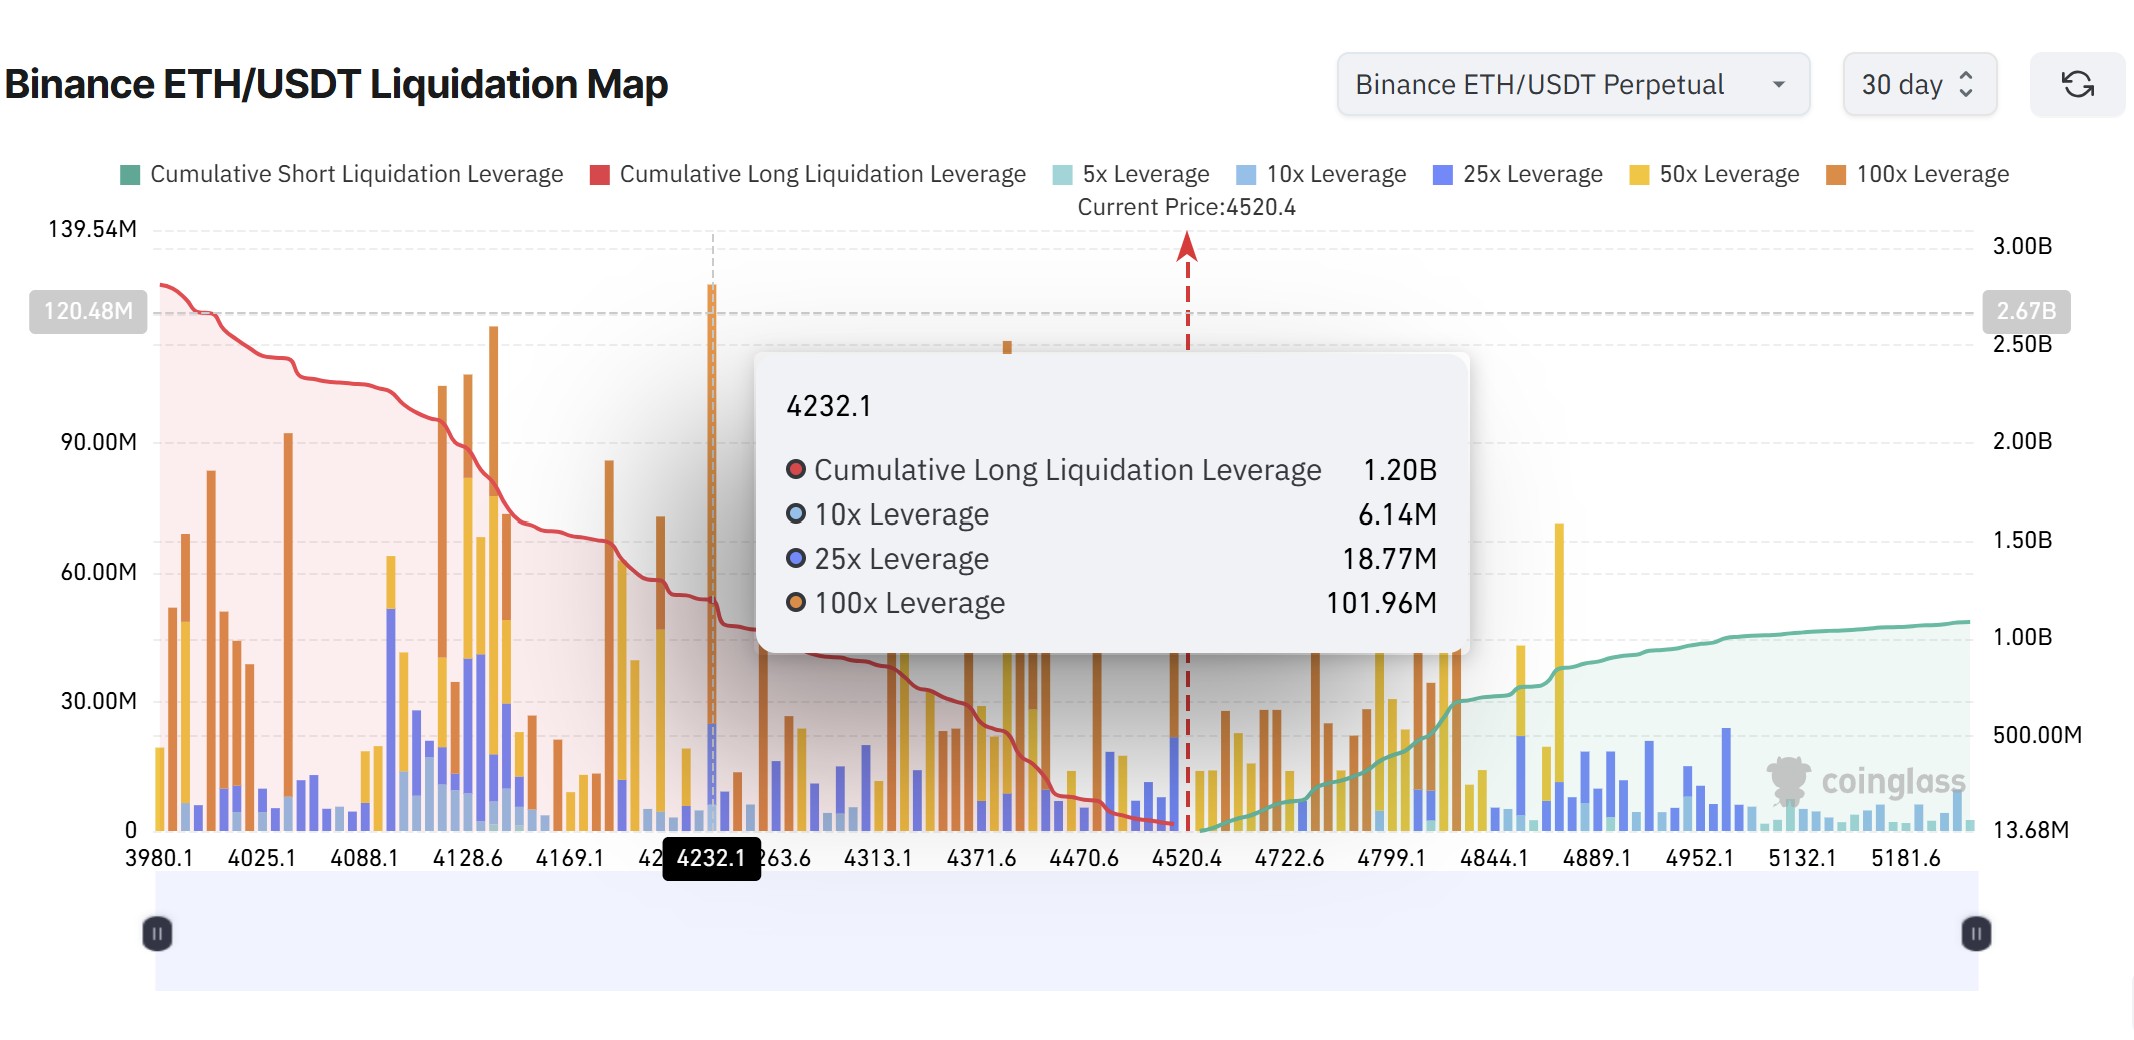Screen dimensions: 2134x1040
Task: Select the 4232.1 price label on axis
Action: [712, 857]
